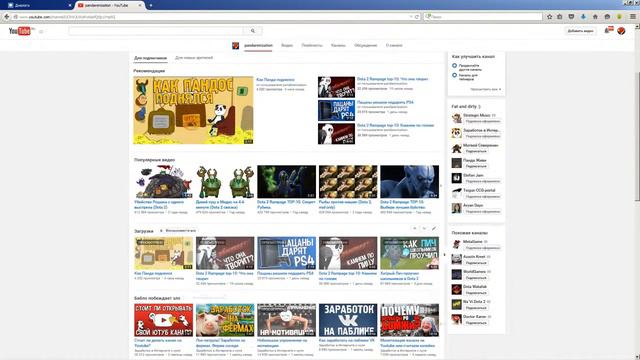Screen dimensions: 640x360
Task: Click the page vertical scrollbar thumb
Action: click(637, 135)
